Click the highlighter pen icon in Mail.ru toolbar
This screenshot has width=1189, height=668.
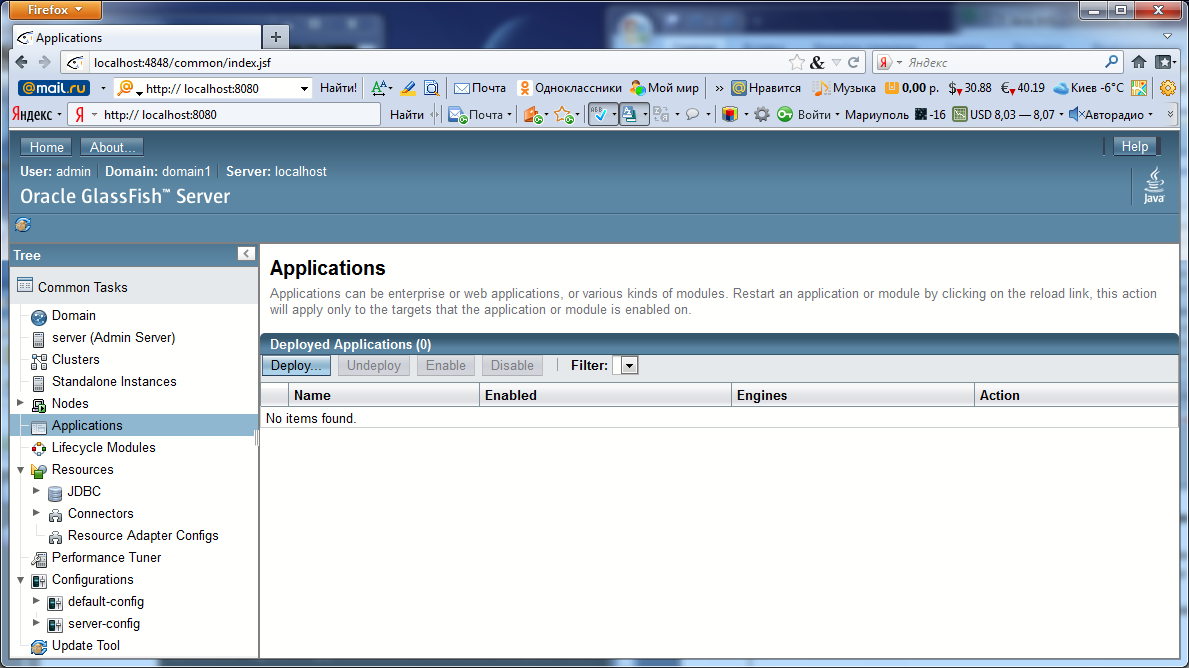point(408,89)
